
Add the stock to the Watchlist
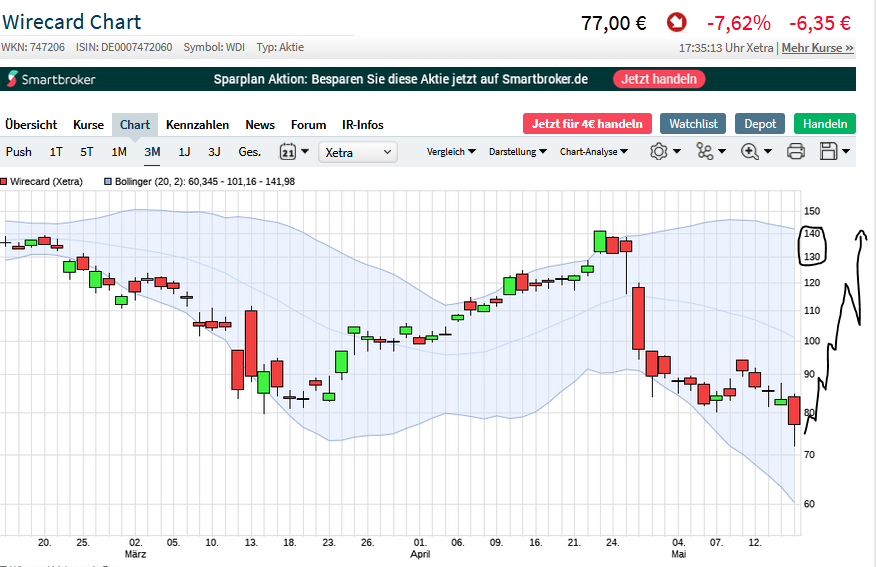[x=693, y=123]
